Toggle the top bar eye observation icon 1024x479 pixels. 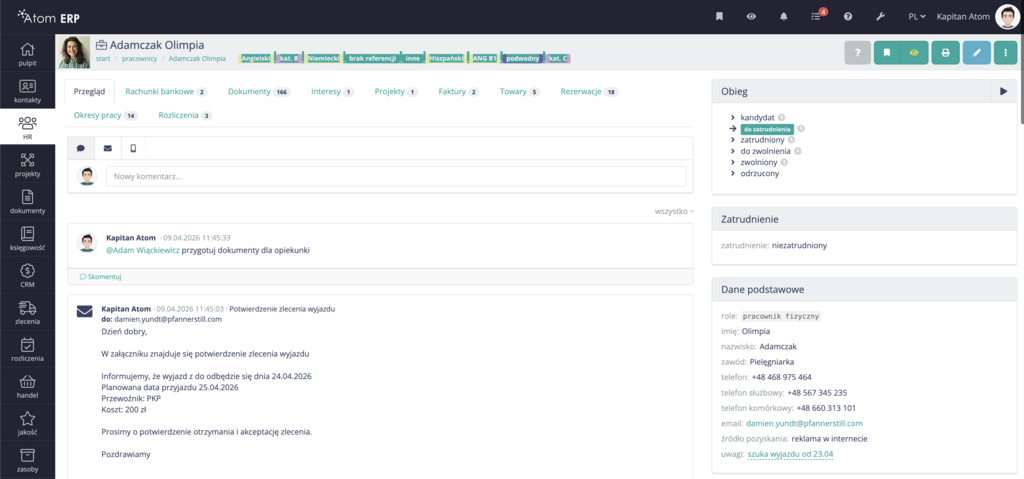point(751,17)
